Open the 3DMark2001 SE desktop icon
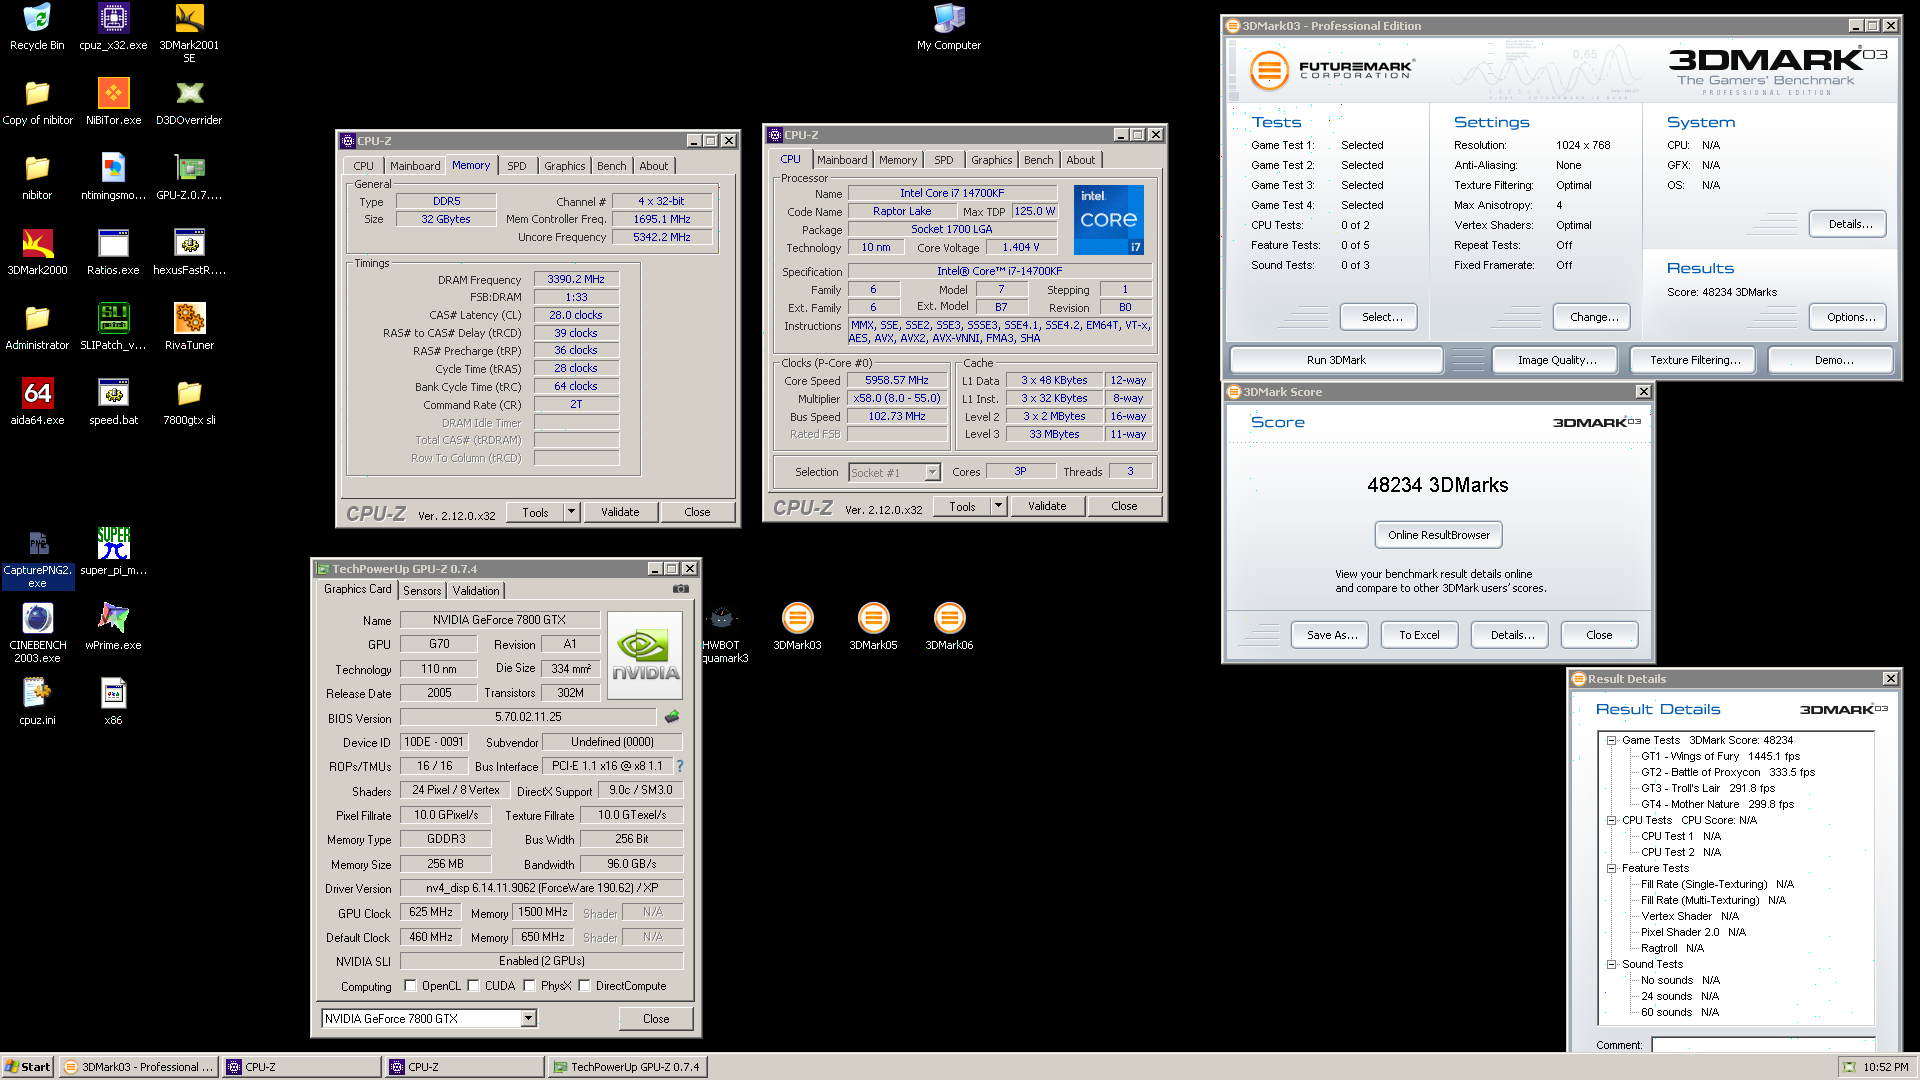This screenshot has height=1080, width=1920. pyautogui.click(x=189, y=33)
